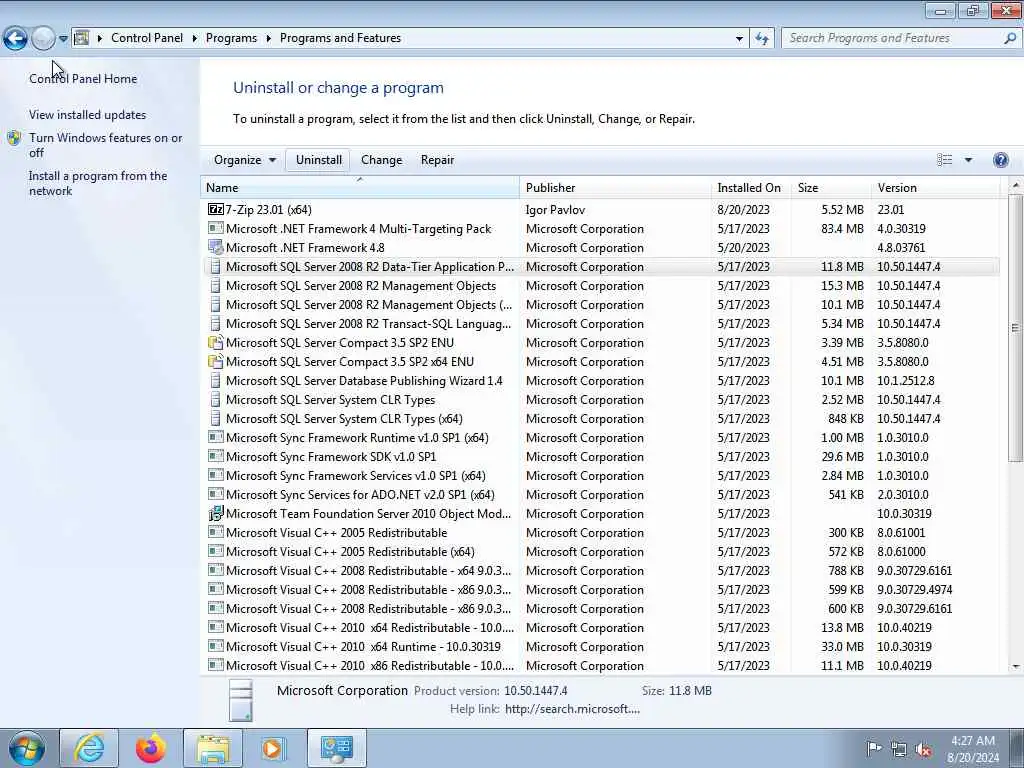Screen dimensions: 1024x768
Task: Click Turn Windows features on or off
Action: point(105,145)
